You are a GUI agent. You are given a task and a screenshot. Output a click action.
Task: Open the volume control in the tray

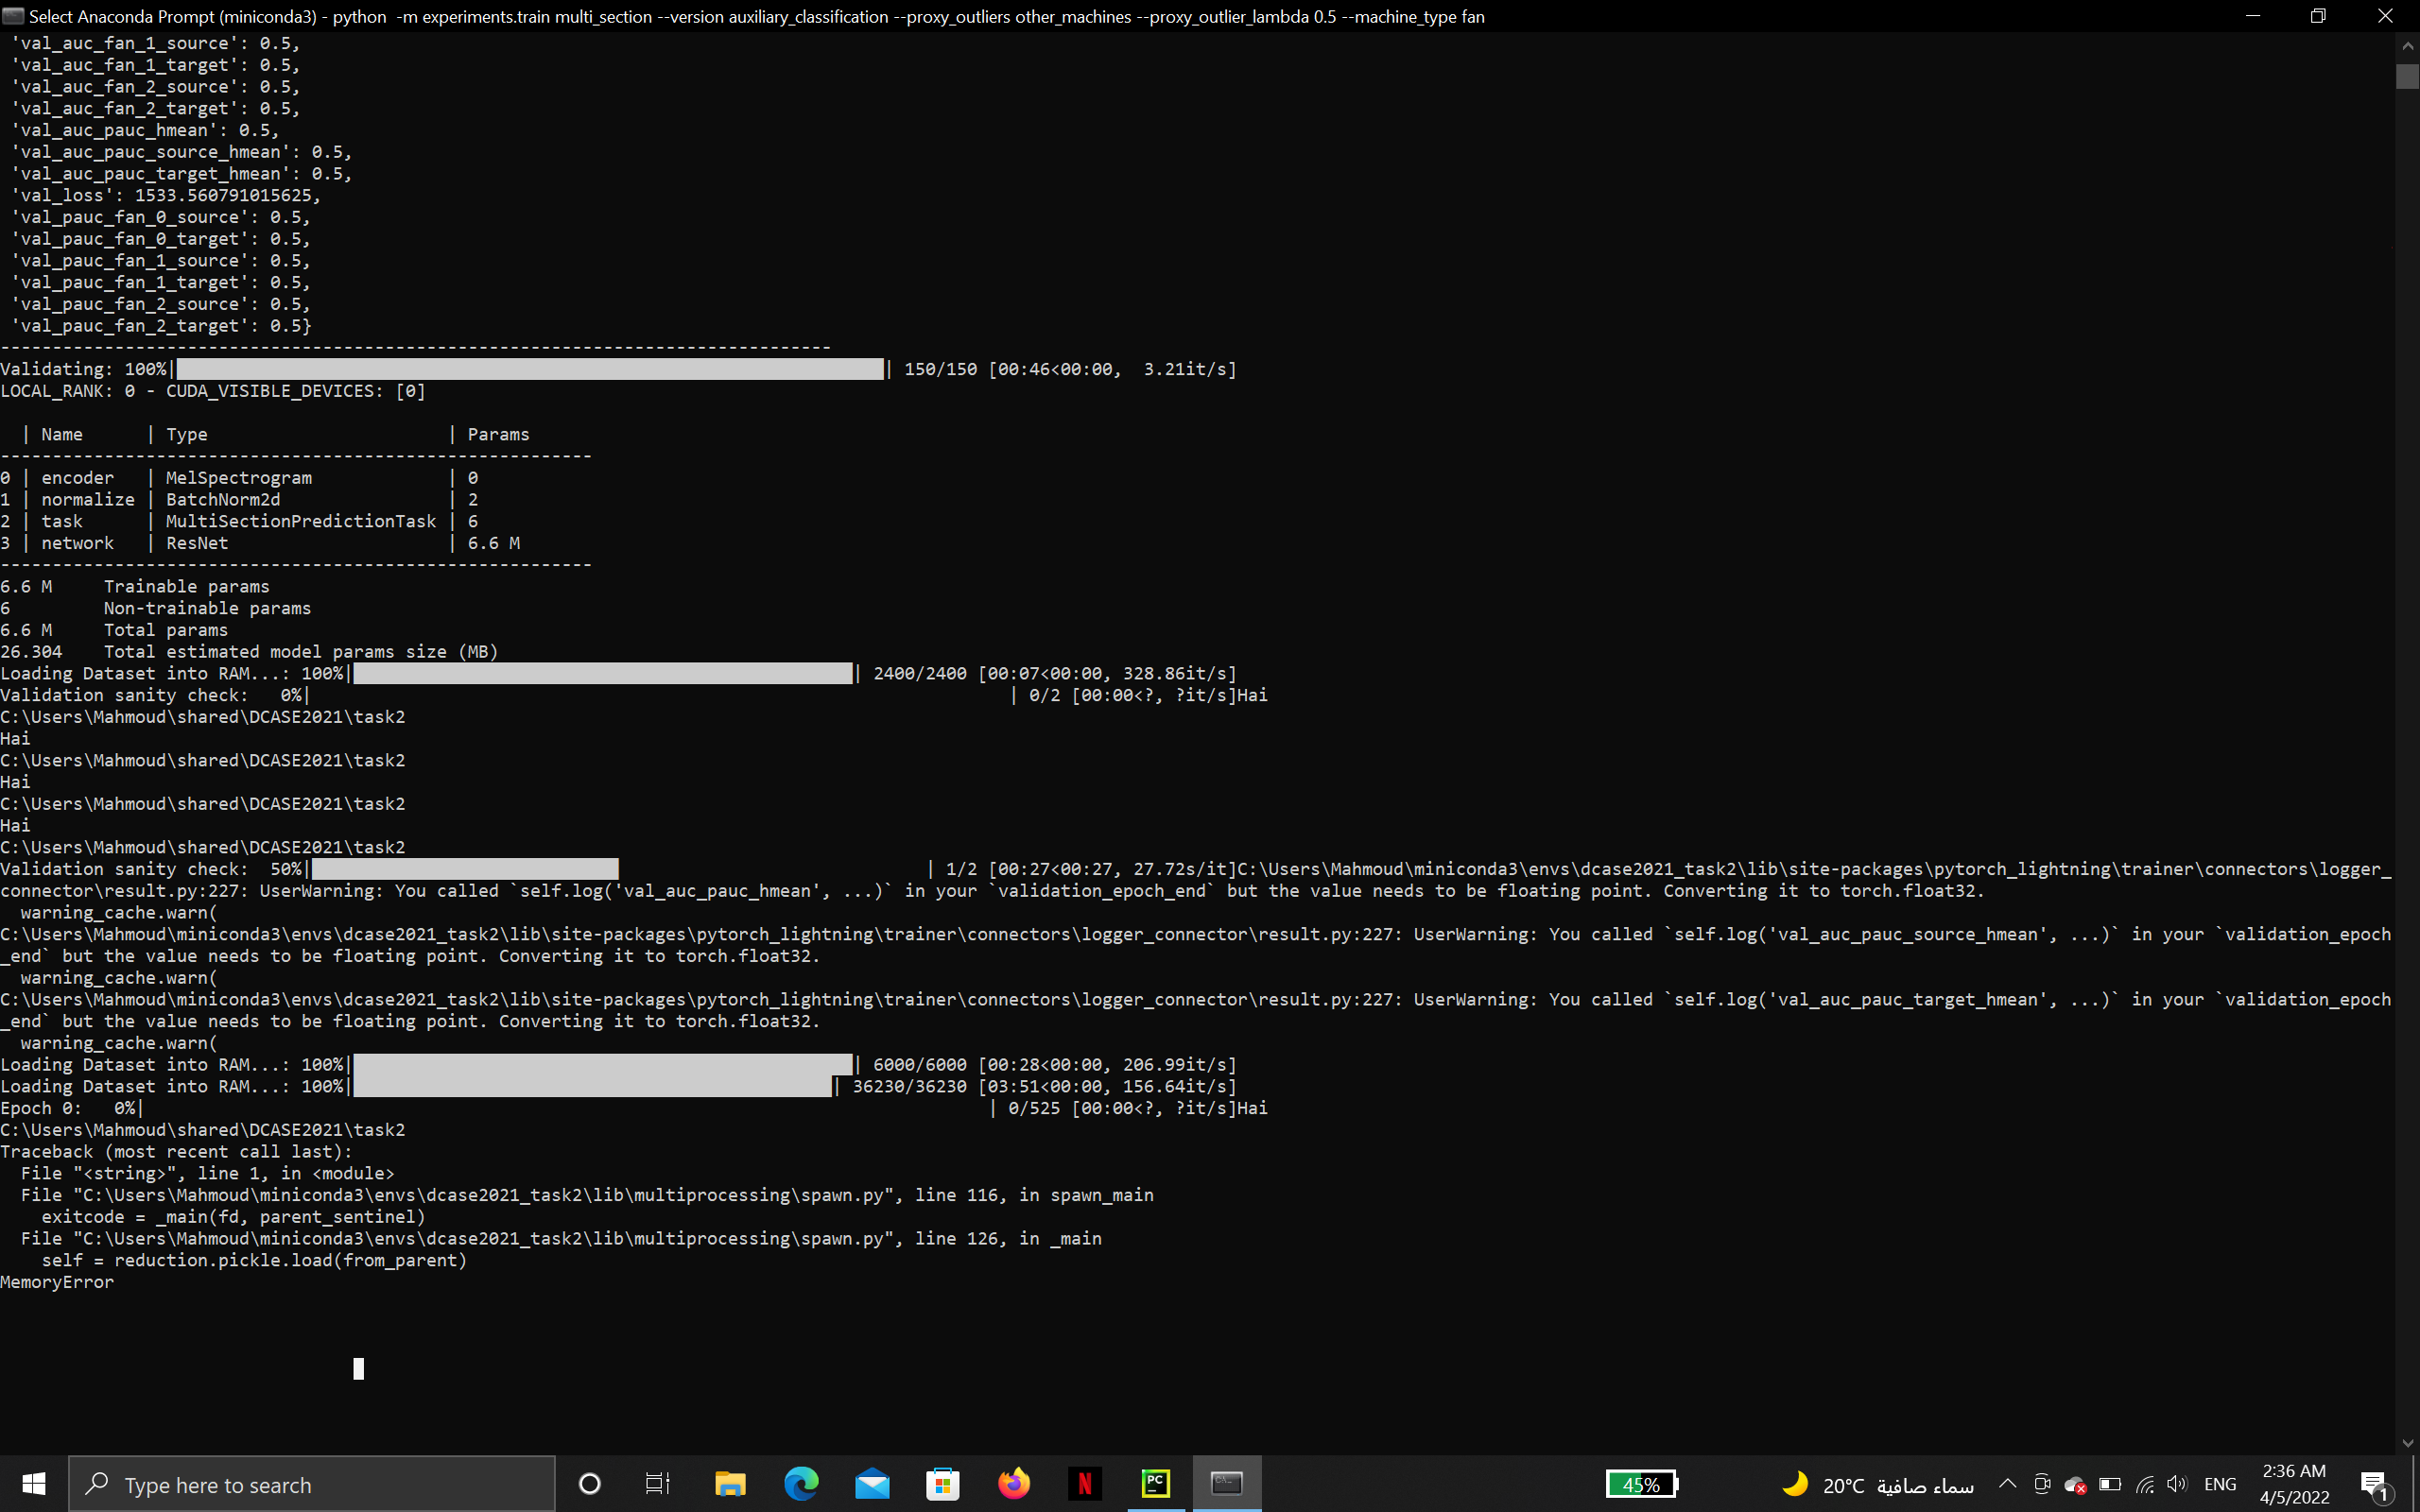click(2178, 1484)
